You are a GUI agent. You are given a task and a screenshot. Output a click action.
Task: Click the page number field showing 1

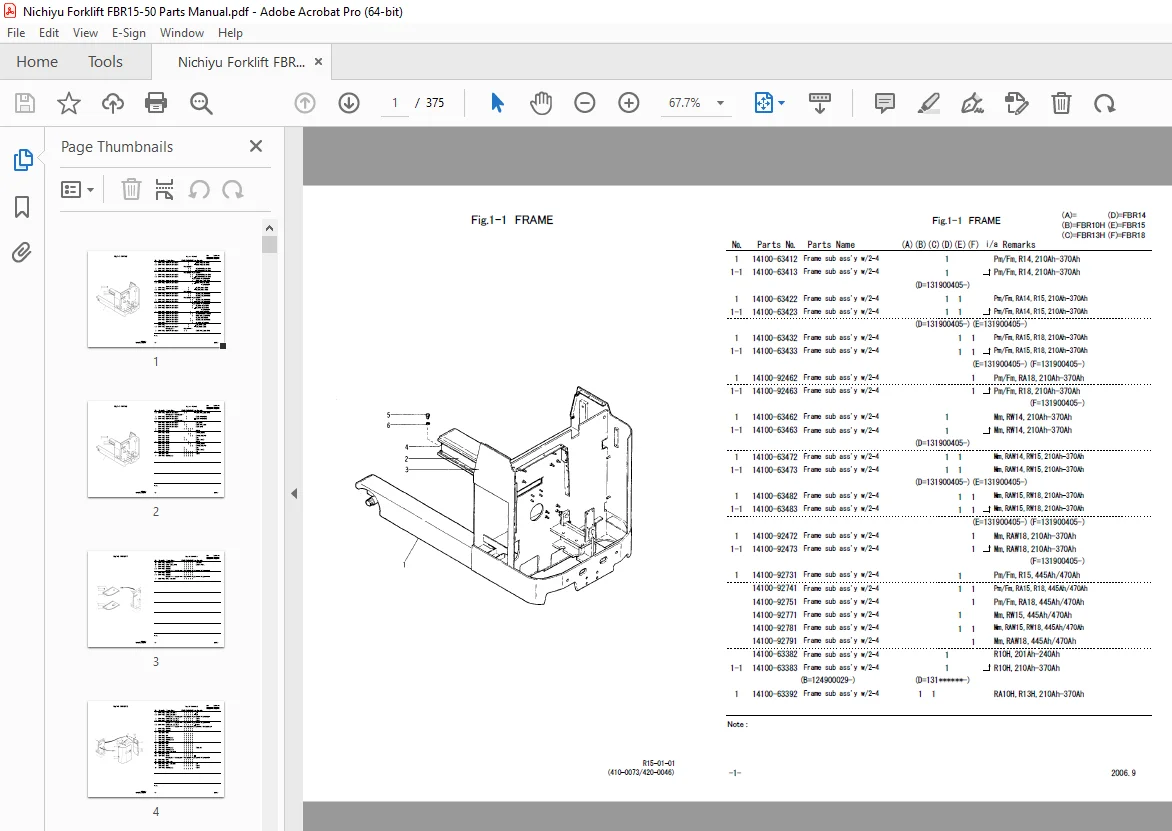pos(395,103)
